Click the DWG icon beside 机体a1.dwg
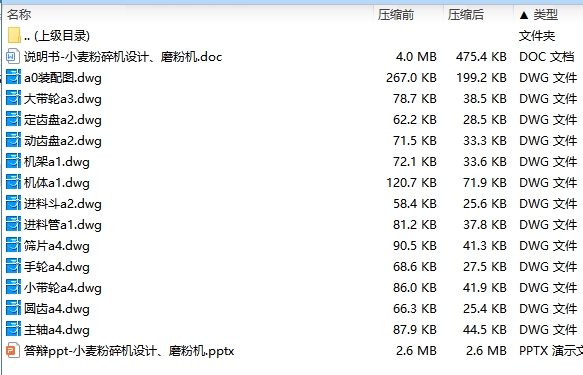The image size is (583, 375). coord(13,182)
